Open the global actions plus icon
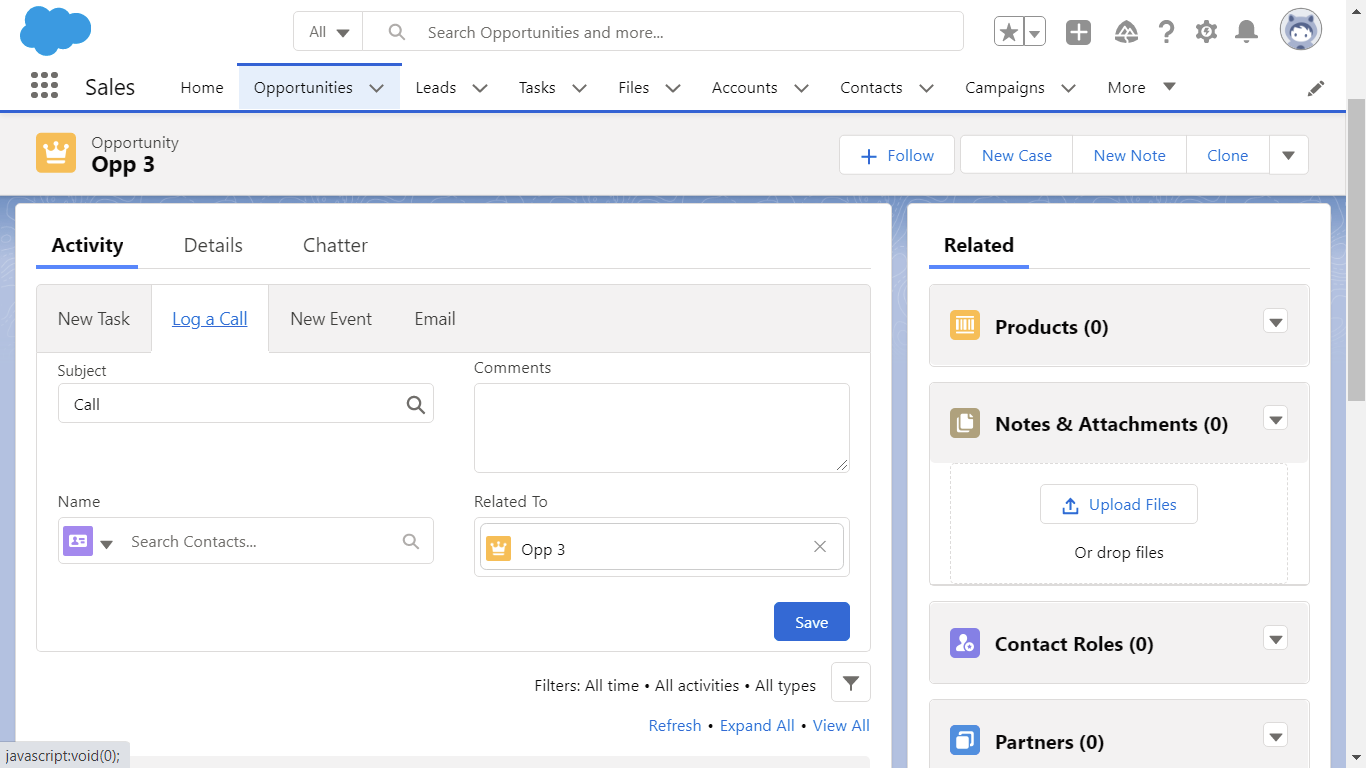This screenshot has height=768, width=1366. point(1078,32)
